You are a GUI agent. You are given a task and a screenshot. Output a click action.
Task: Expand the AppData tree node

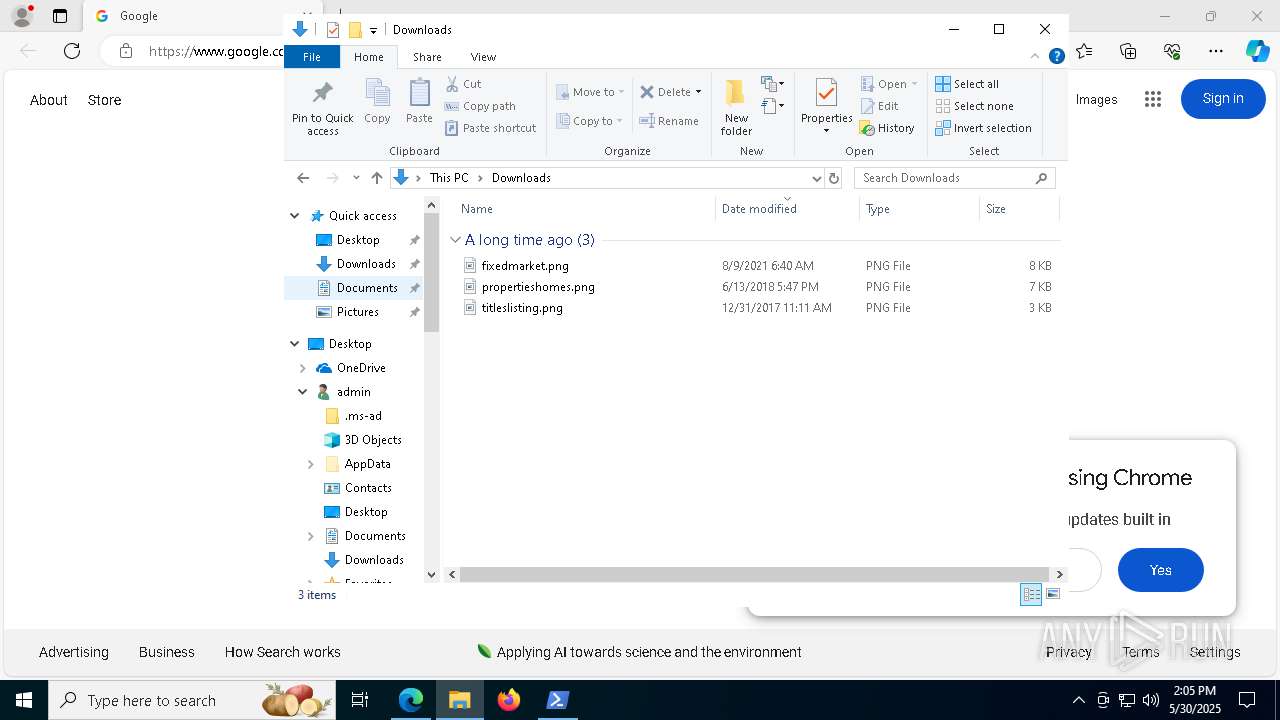[x=311, y=464]
